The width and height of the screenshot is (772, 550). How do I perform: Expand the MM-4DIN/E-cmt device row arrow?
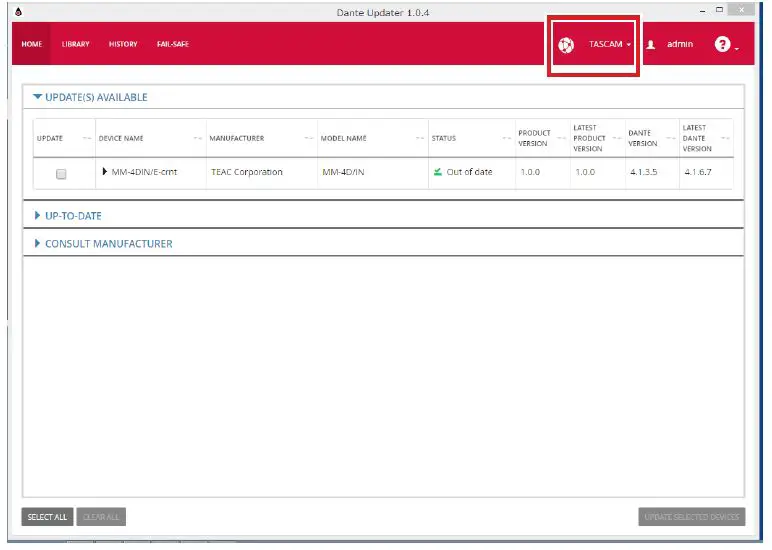(104, 171)
